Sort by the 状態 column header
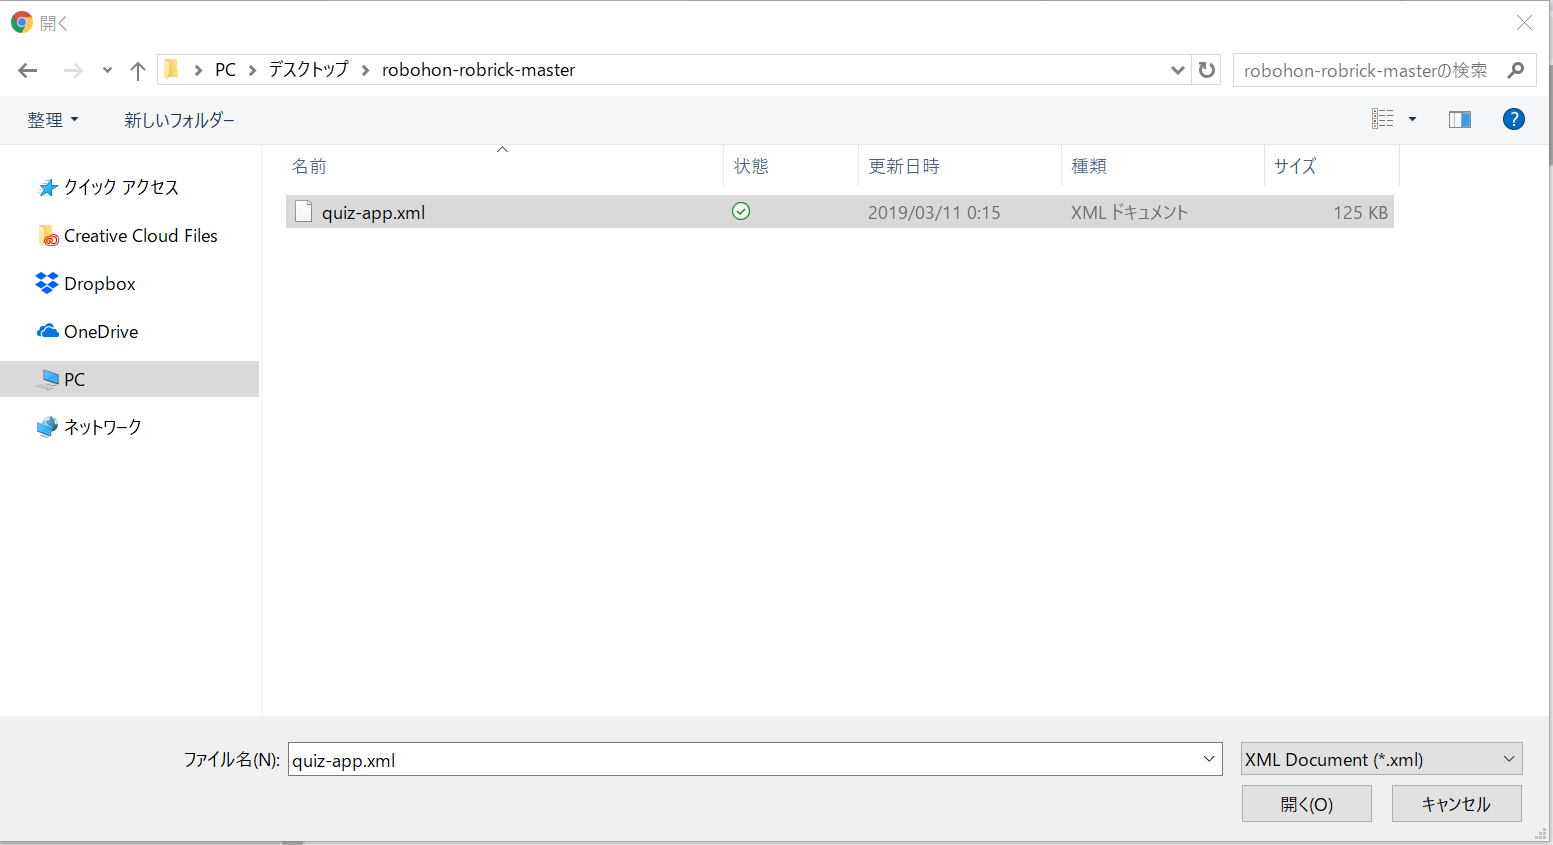This screenshot has height=845, width=1553. (x=791, y=166)
